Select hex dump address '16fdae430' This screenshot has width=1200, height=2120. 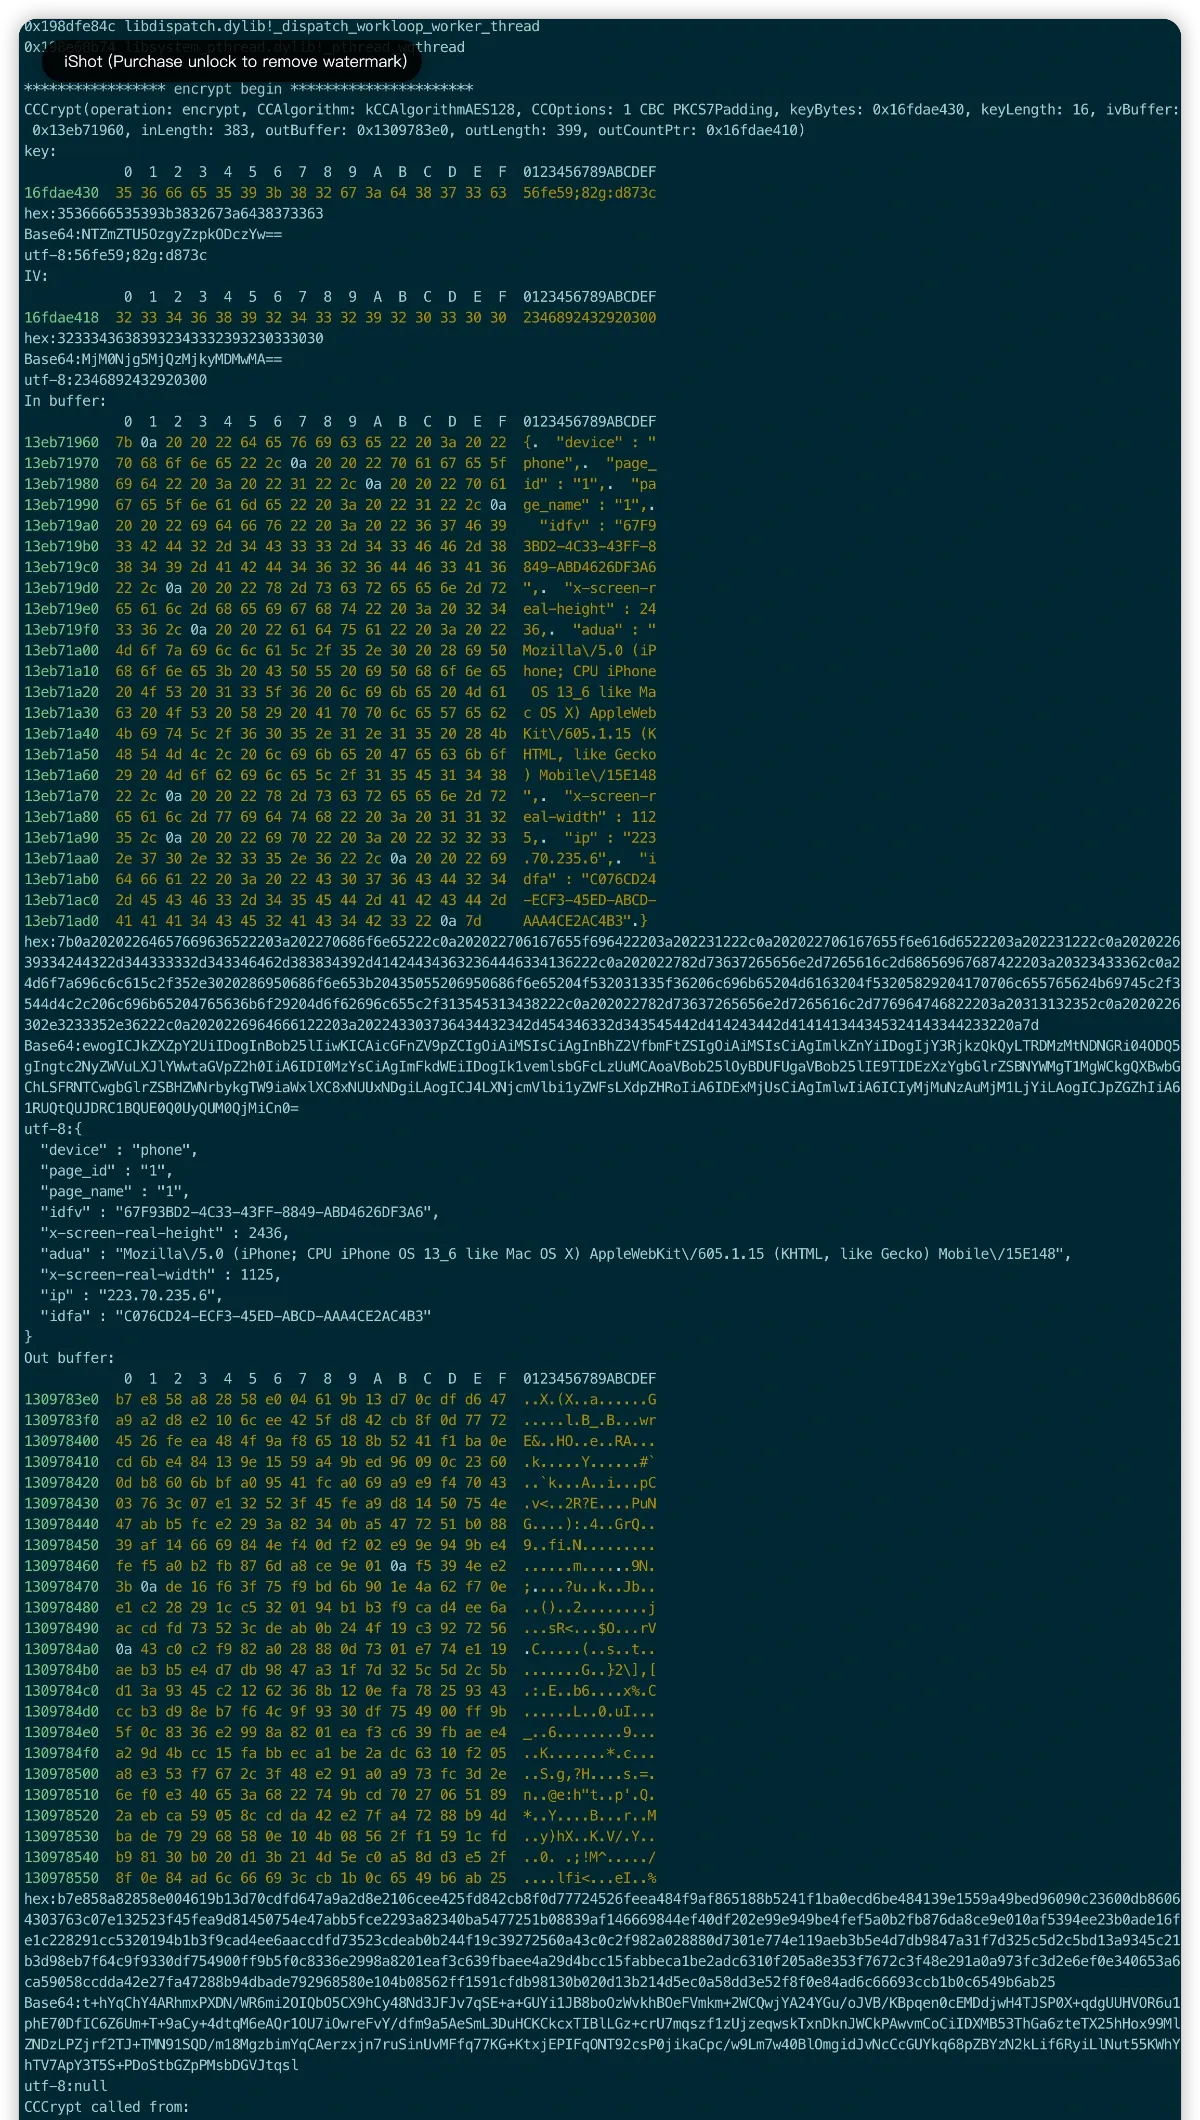(61, 193)
